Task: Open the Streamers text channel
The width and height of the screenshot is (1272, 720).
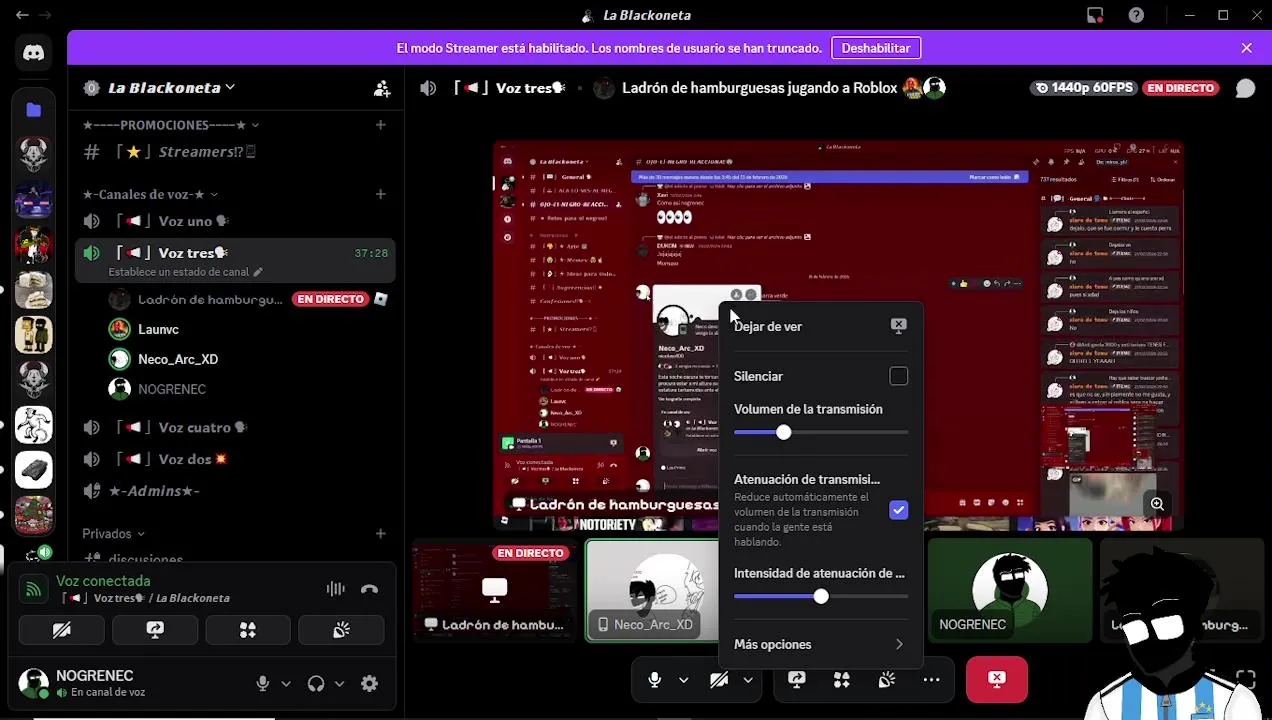Action: [235, 152]
